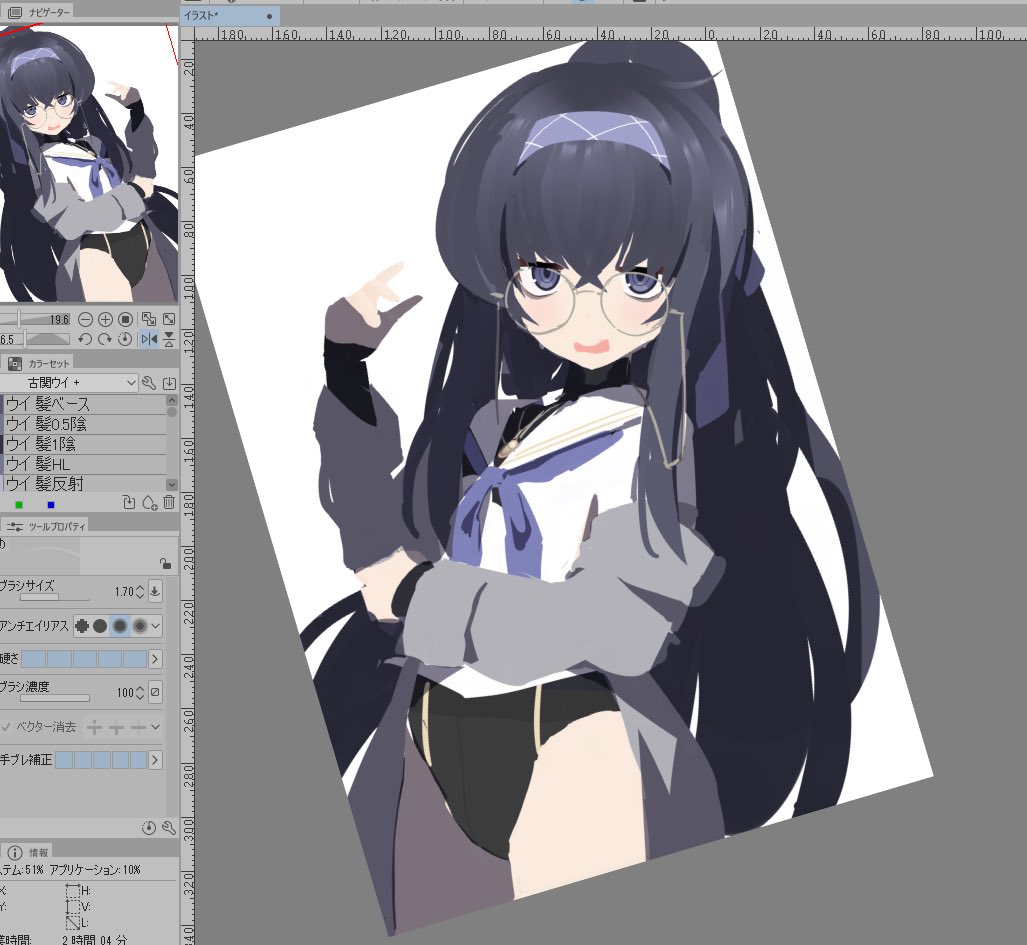Click the Navigator preview thumbnail

coord(88,164)
